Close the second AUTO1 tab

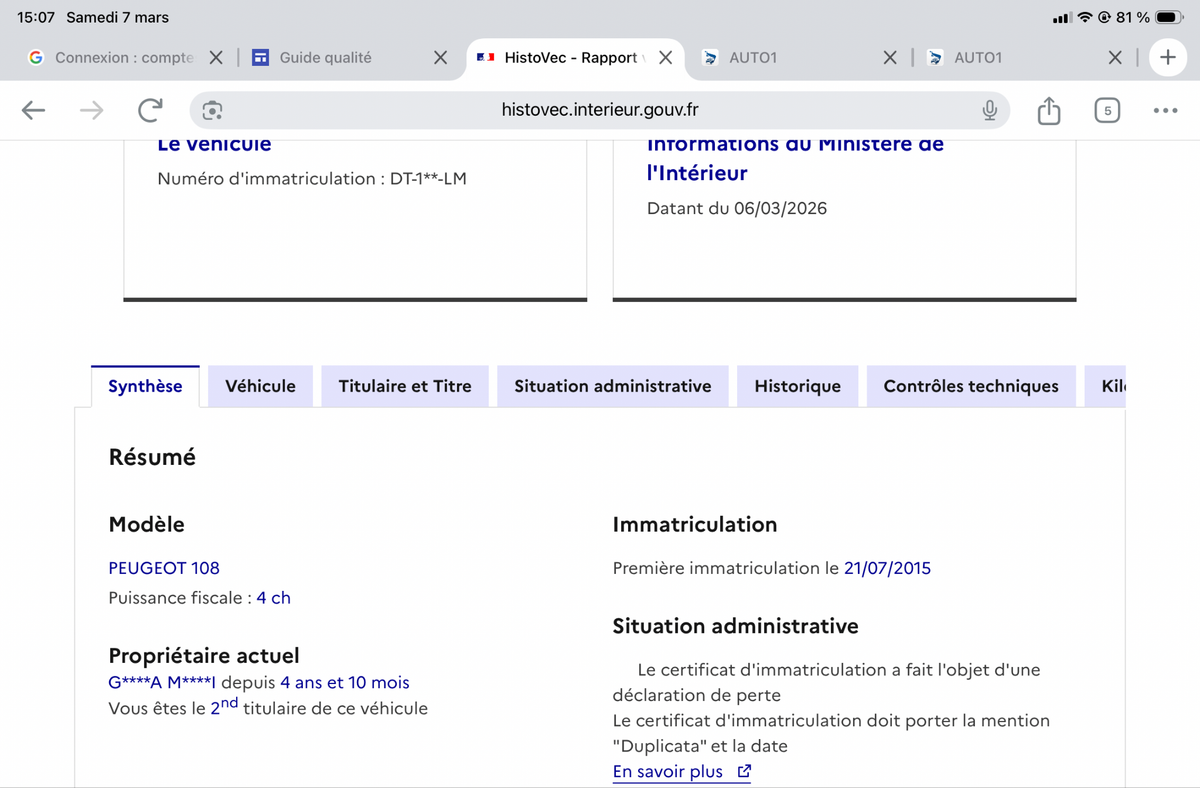click(1115, 58)
